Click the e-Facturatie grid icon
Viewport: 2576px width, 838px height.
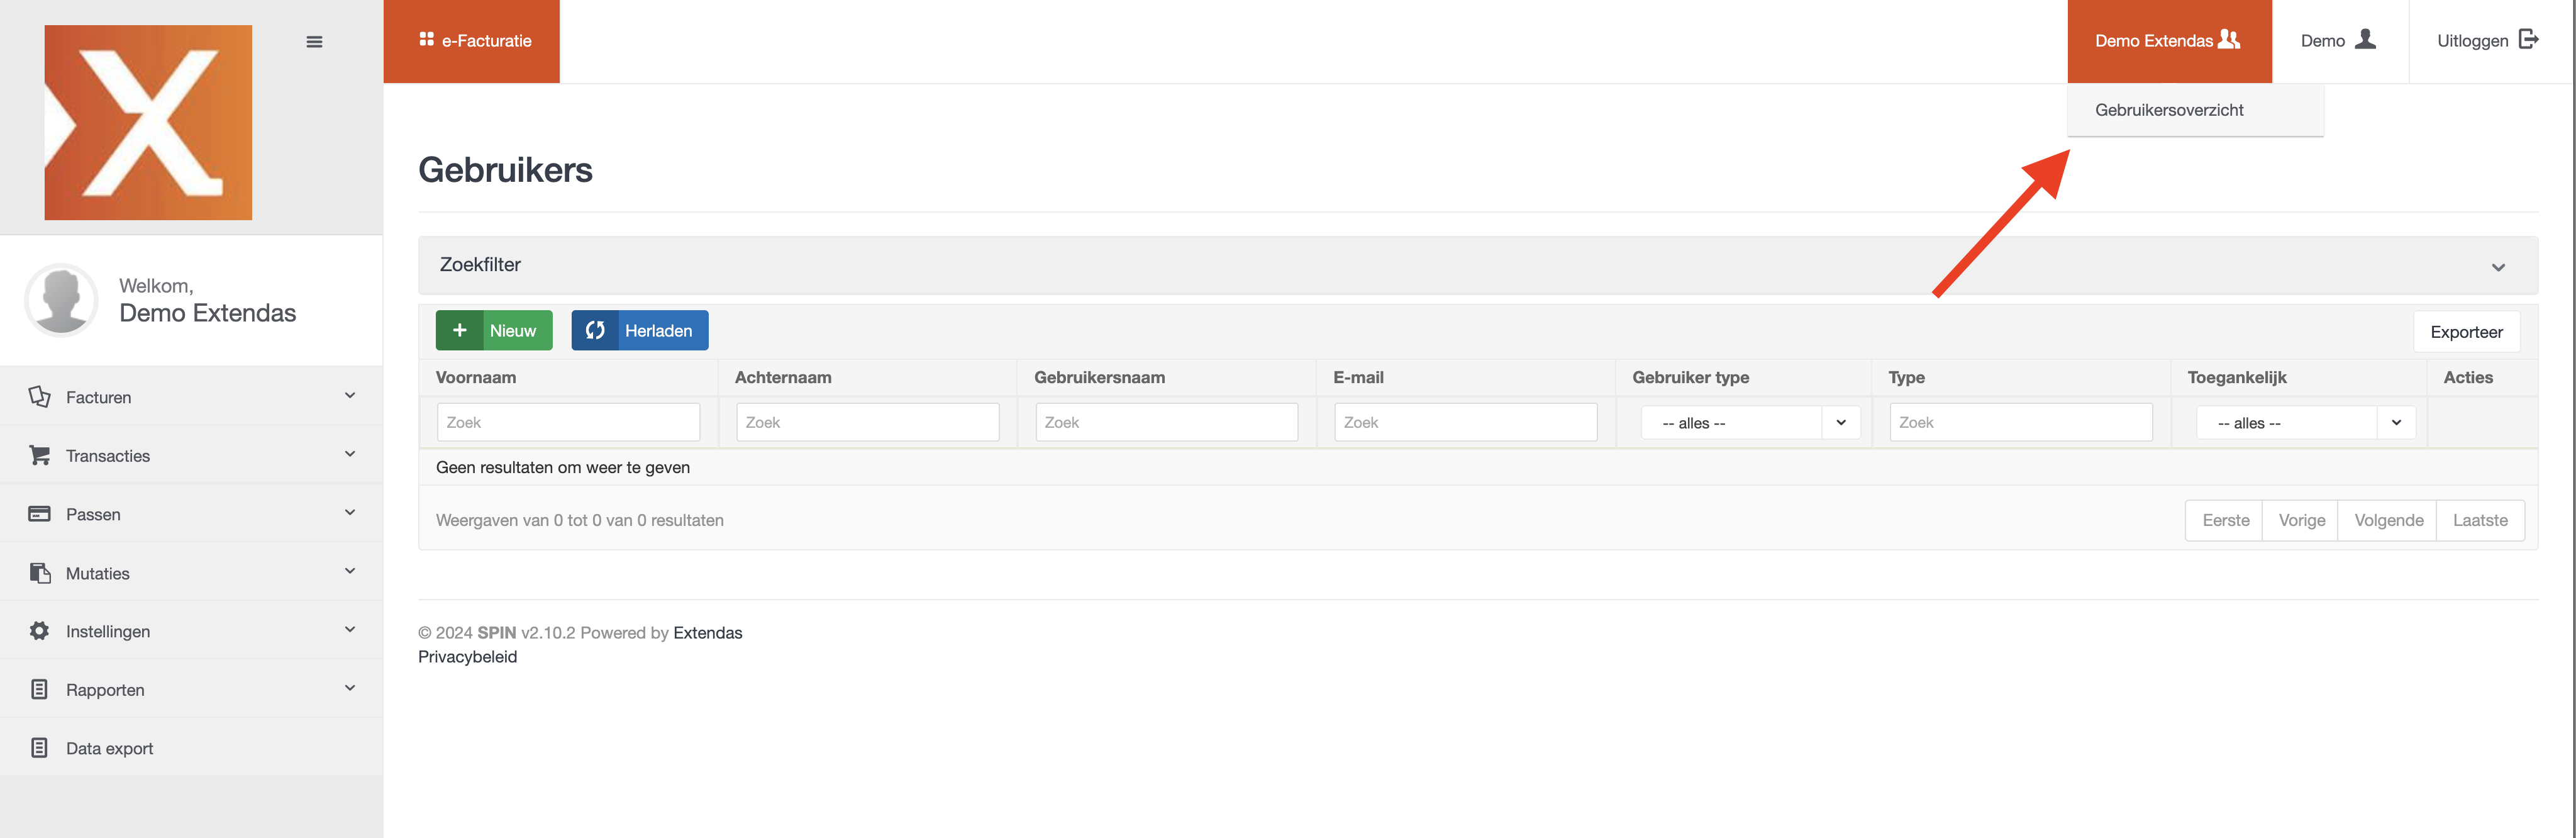click(426, 39)
